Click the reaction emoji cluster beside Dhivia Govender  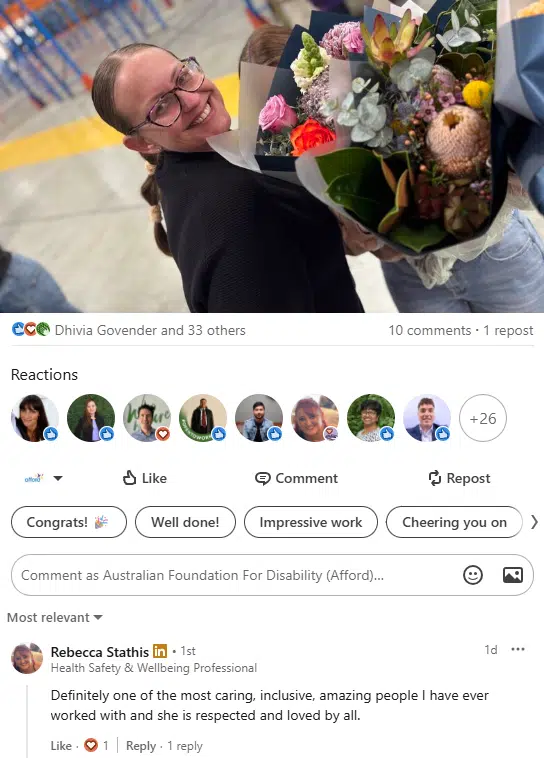pyautogui.click(x=31, y=329)
